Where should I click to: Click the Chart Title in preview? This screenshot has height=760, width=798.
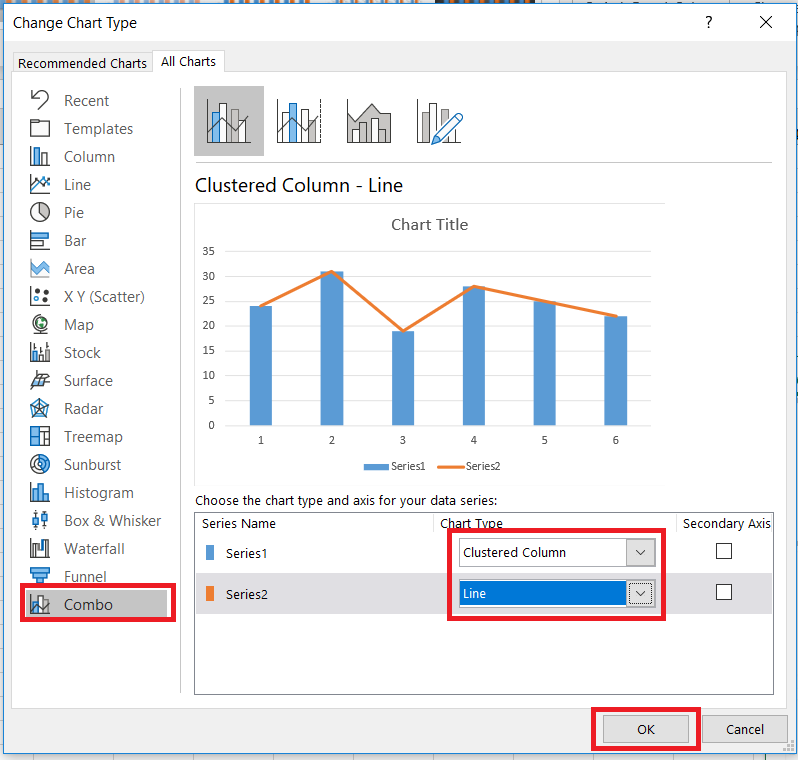click(x=429, y=224)
